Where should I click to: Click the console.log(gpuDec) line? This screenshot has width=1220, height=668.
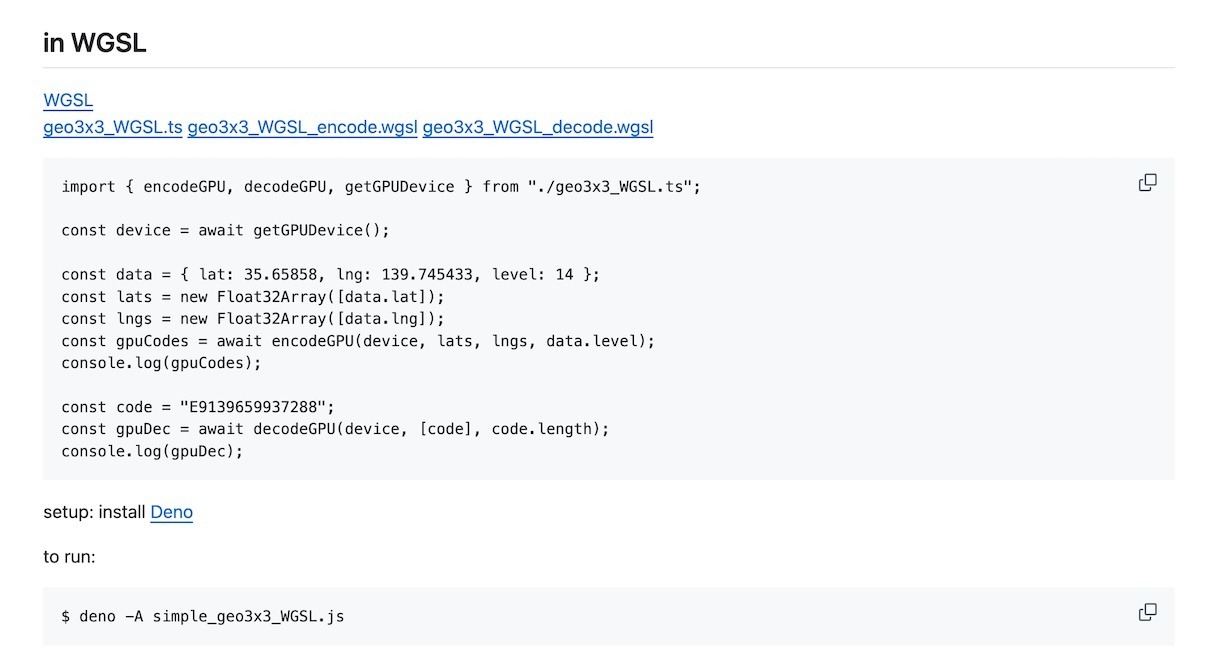point(152,451)
